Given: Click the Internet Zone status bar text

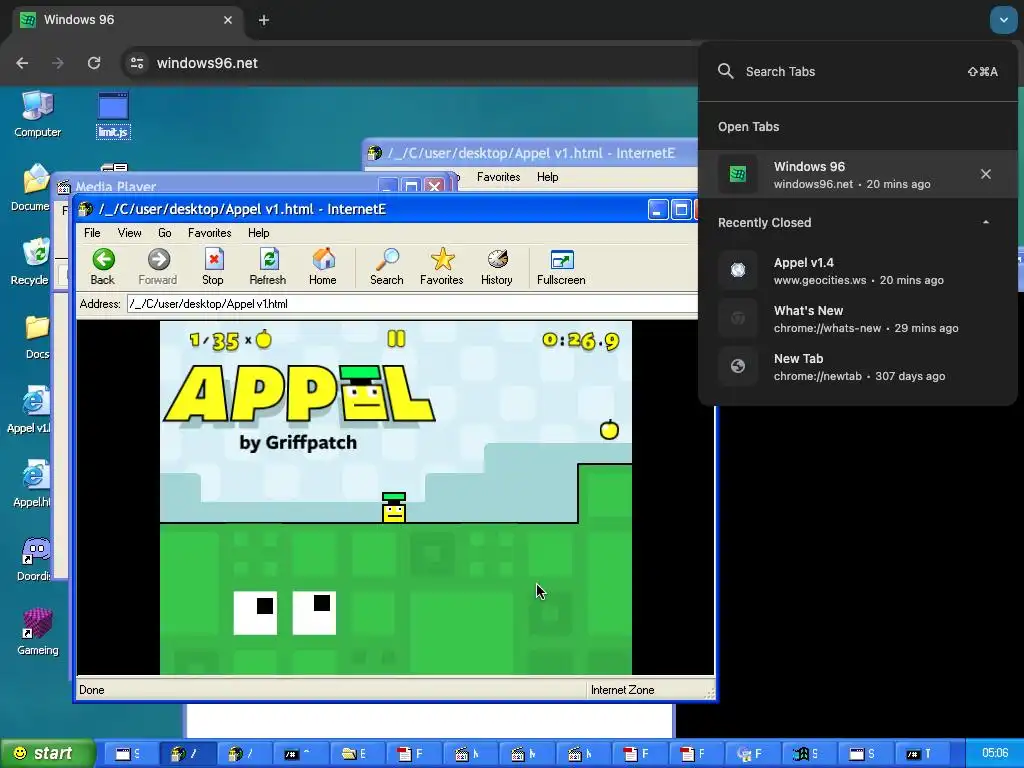Looking at the screenshot, I should point(622,690).
